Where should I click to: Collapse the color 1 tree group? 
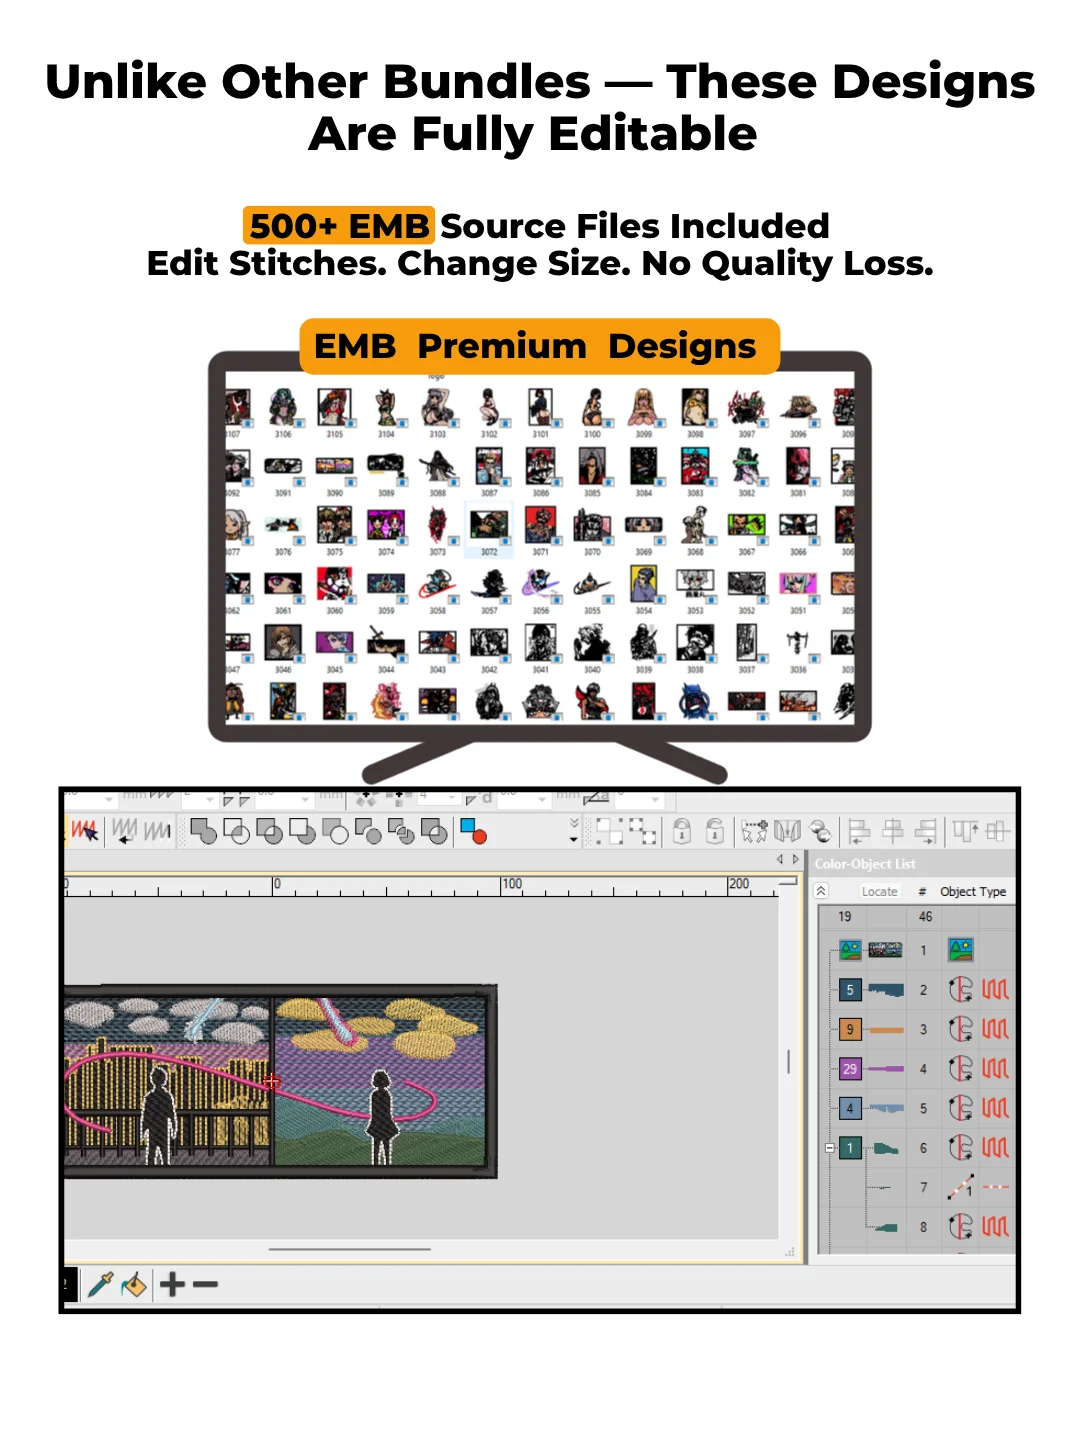pos(829,1148)
